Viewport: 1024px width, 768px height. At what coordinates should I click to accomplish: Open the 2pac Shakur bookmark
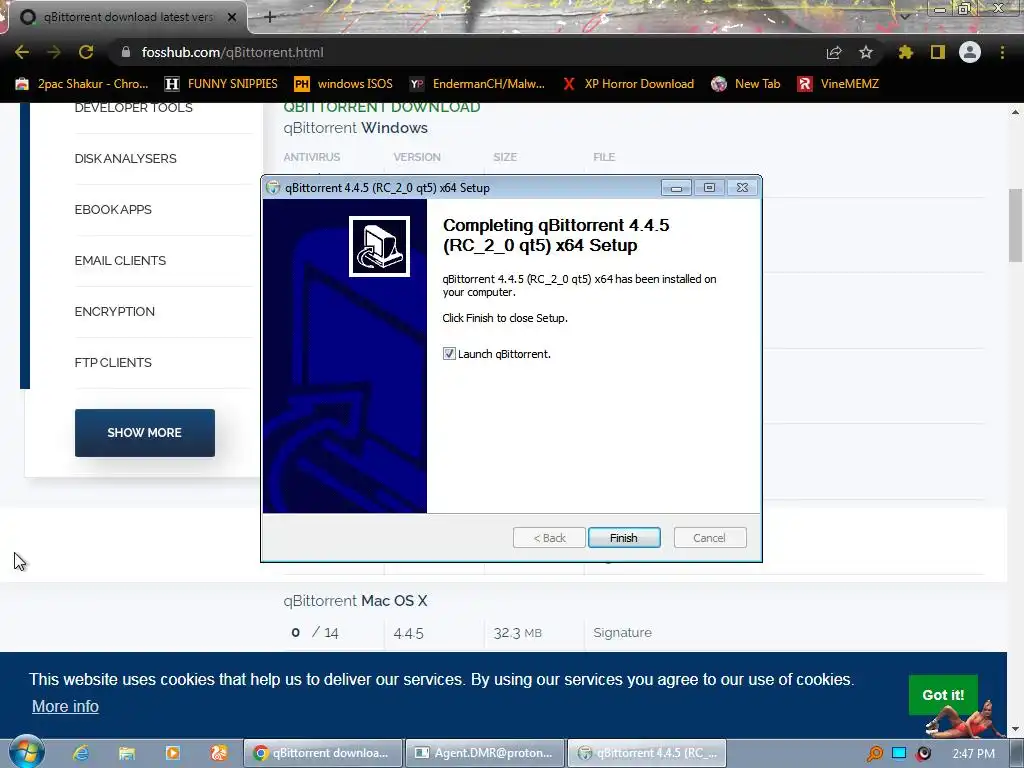coord(82,84)
